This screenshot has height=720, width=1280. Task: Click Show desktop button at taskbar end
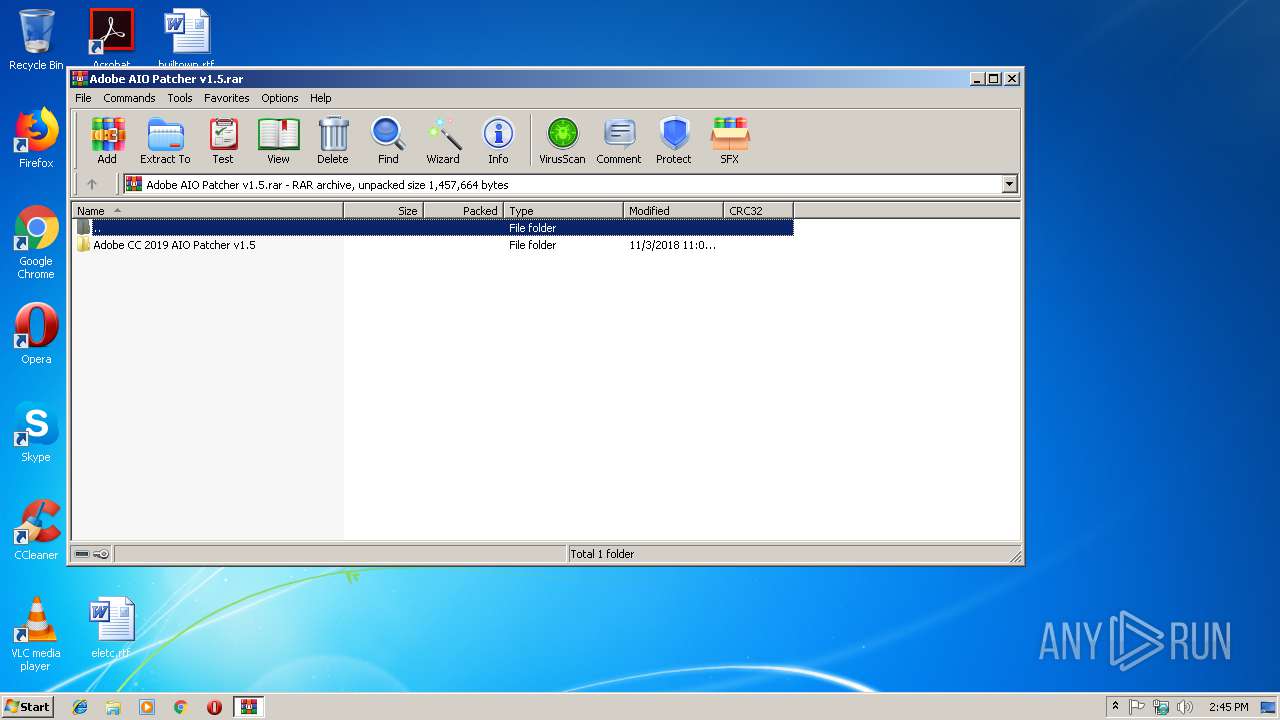click(1270, 707)
